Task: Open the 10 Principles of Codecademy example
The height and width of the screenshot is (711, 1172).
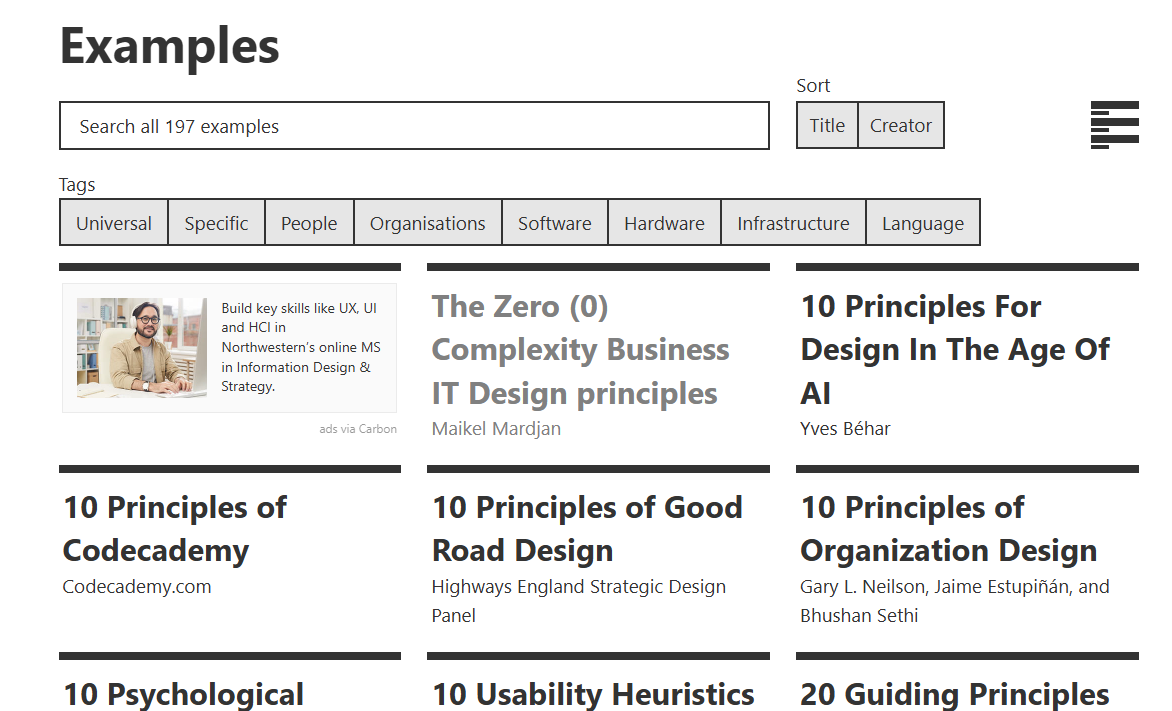Action: pyautogui.click(x=175, y=529)
